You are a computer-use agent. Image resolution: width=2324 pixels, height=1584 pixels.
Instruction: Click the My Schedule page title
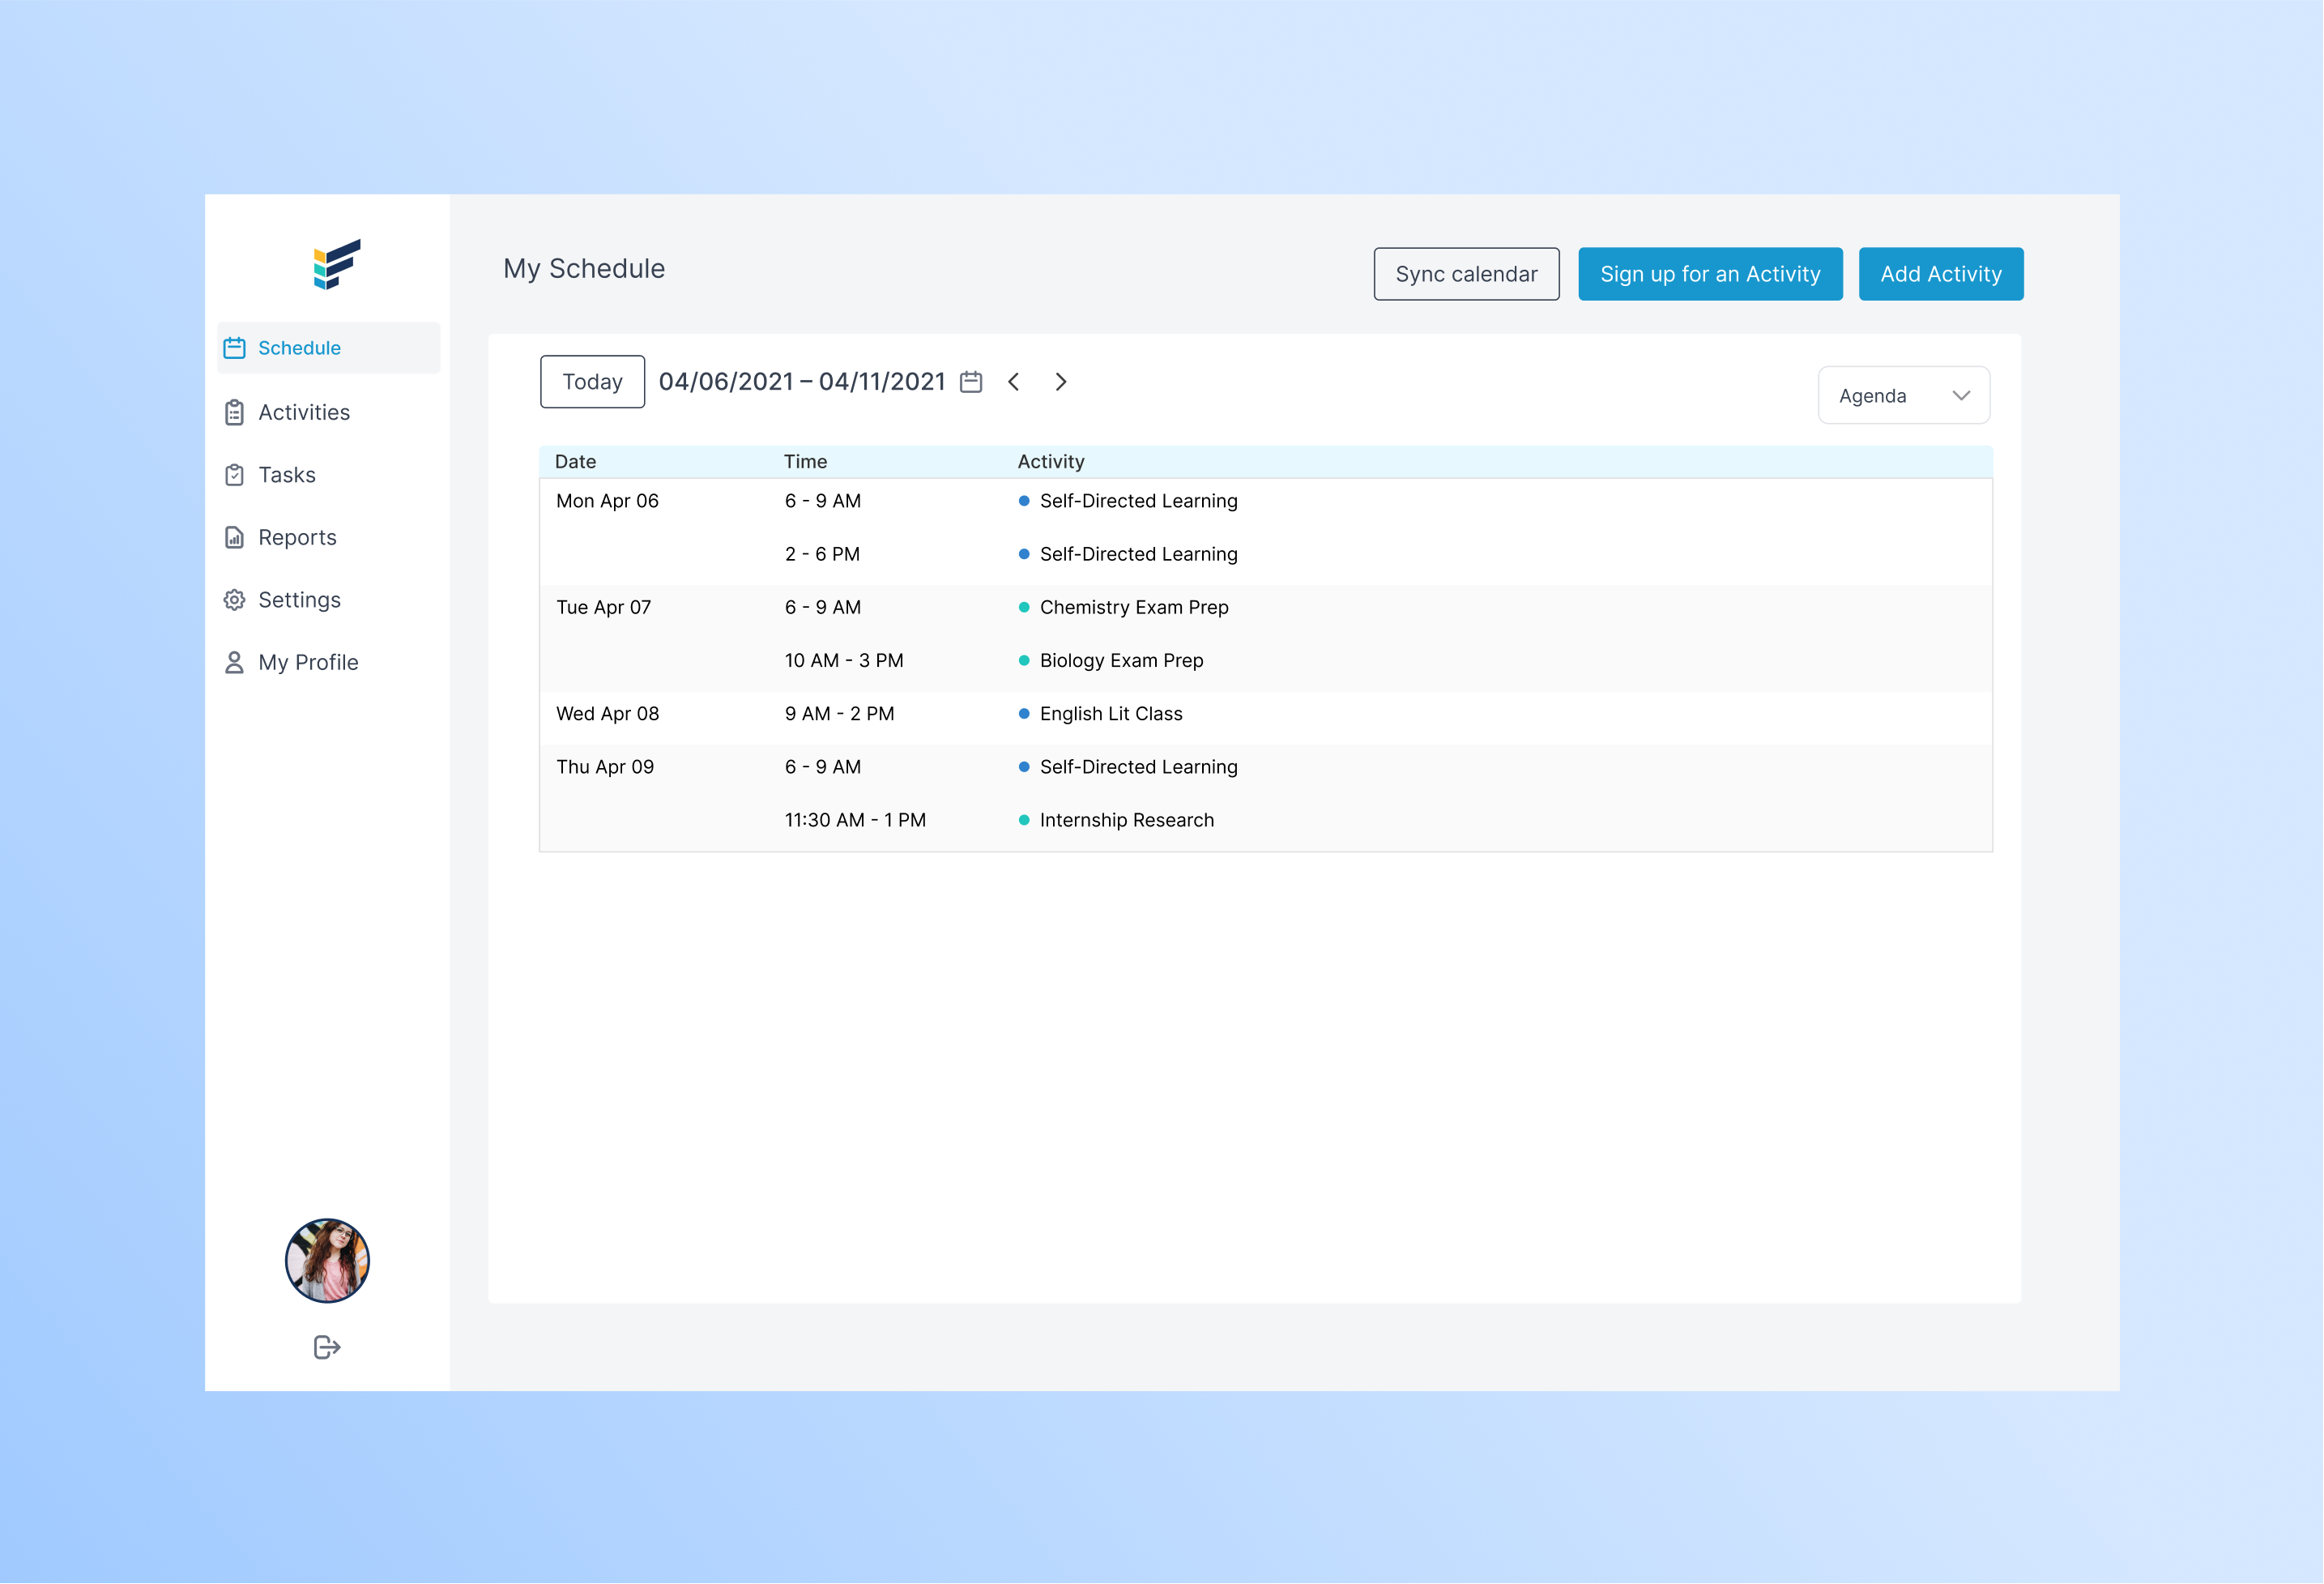pyautogui.click(x=584, y=269)
